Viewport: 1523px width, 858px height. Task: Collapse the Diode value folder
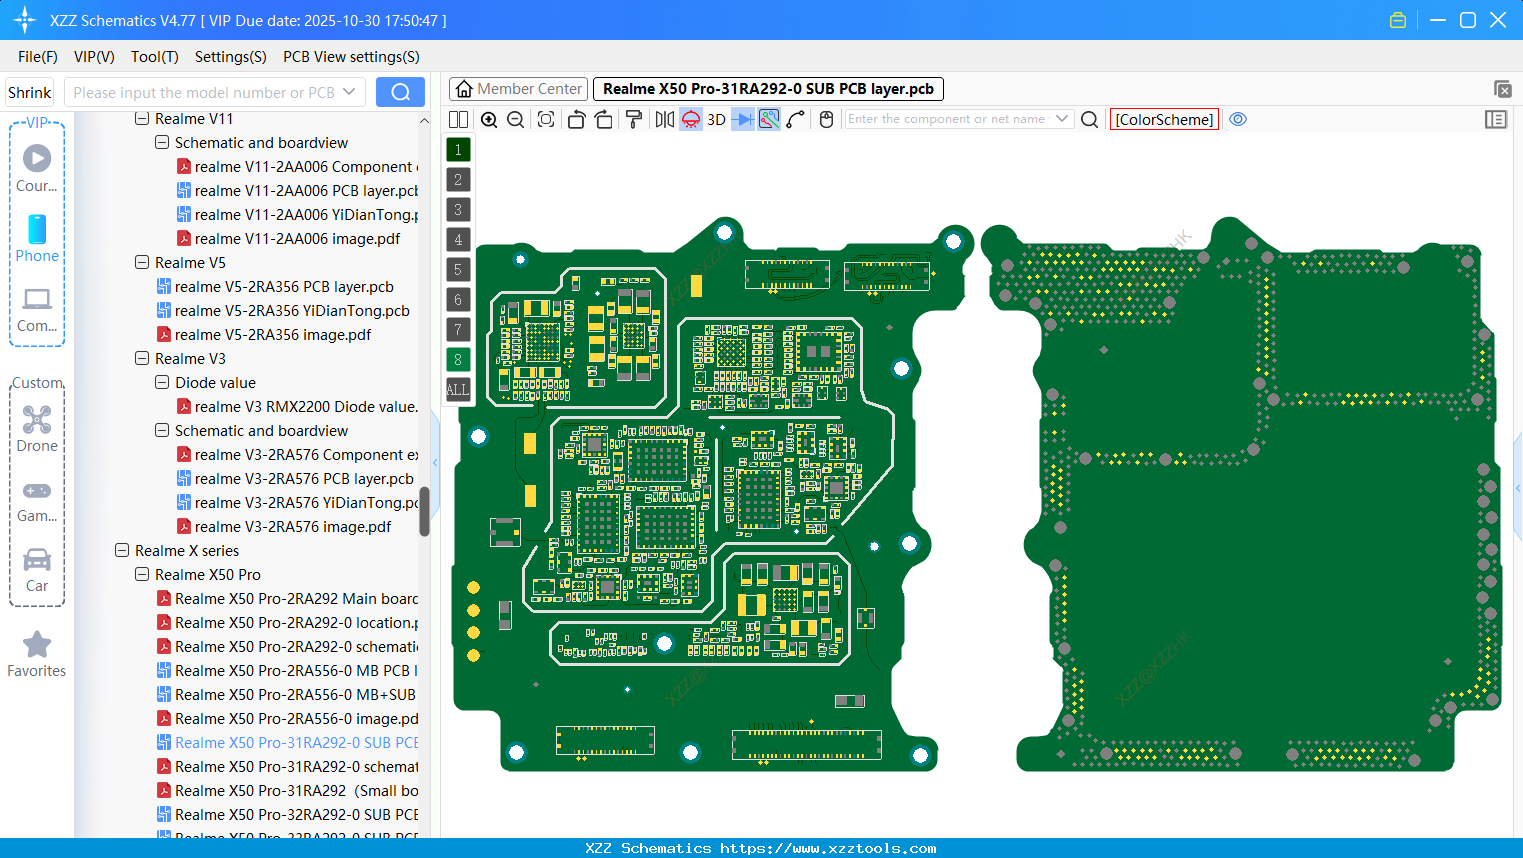click(161, 382)
